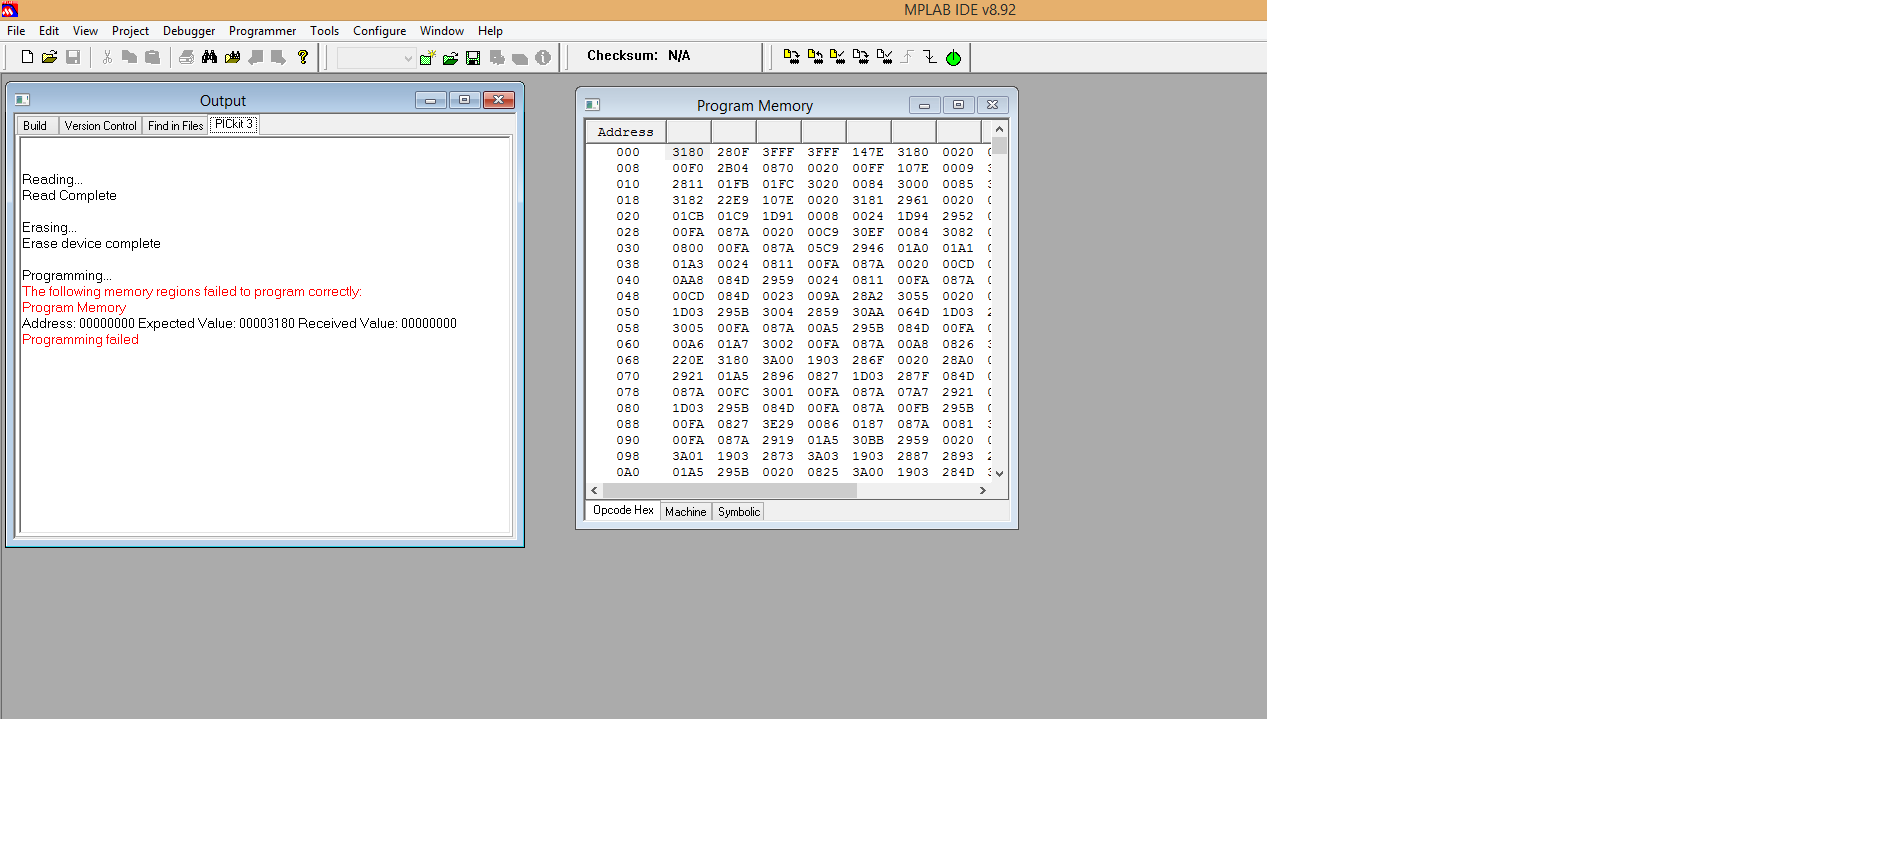Click the grayed Save file floppy icon
Image resolution: width=1895 pixels, height=858 pixels.
[x=73, y=57]
